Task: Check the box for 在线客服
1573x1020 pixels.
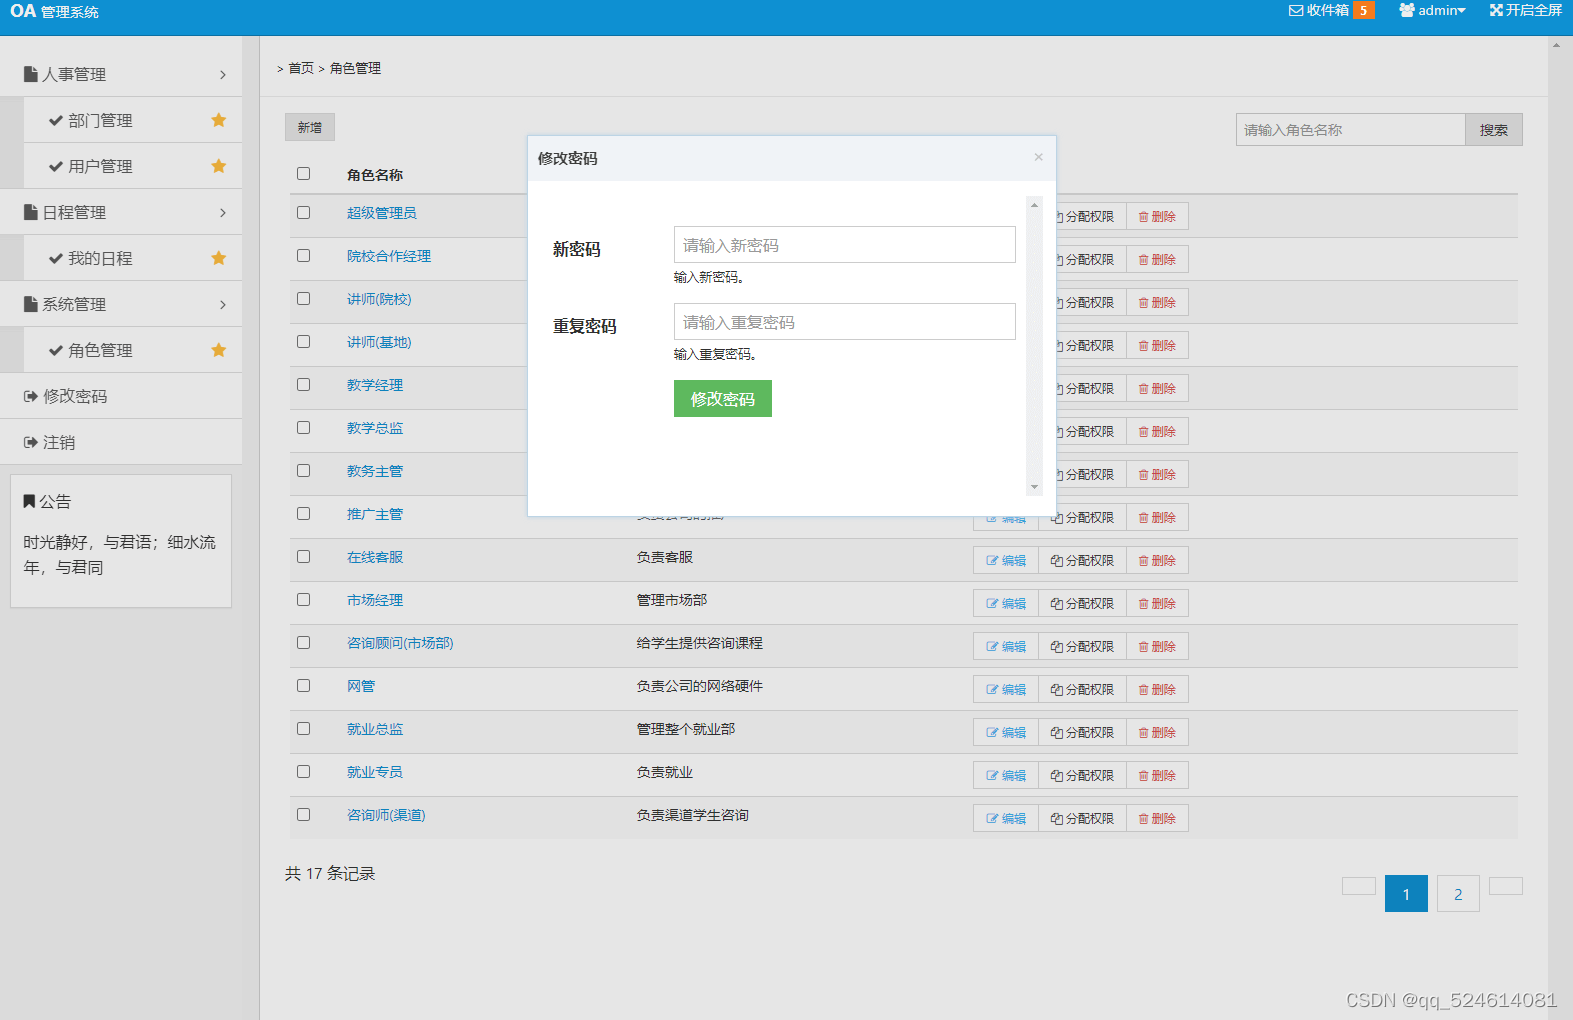Action: 303,557
